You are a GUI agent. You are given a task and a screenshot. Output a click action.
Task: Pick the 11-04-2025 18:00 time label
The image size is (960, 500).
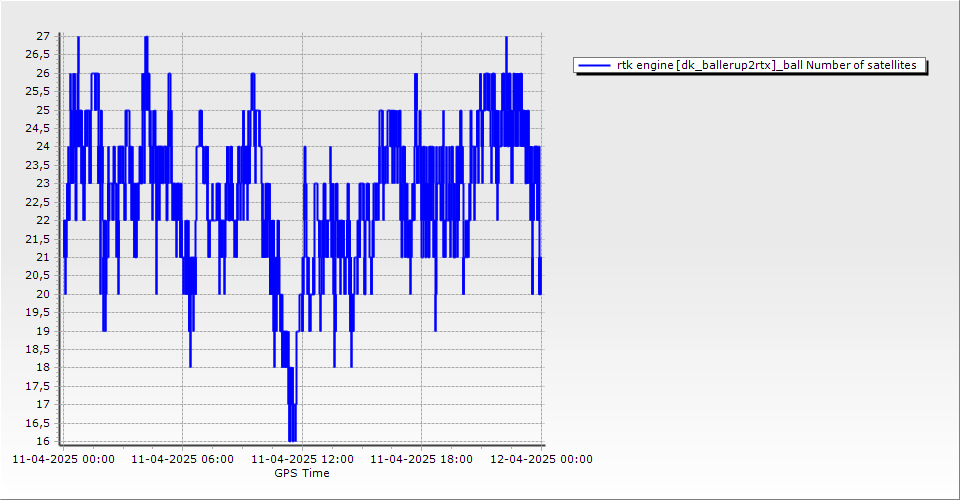[x=421, y=460]
